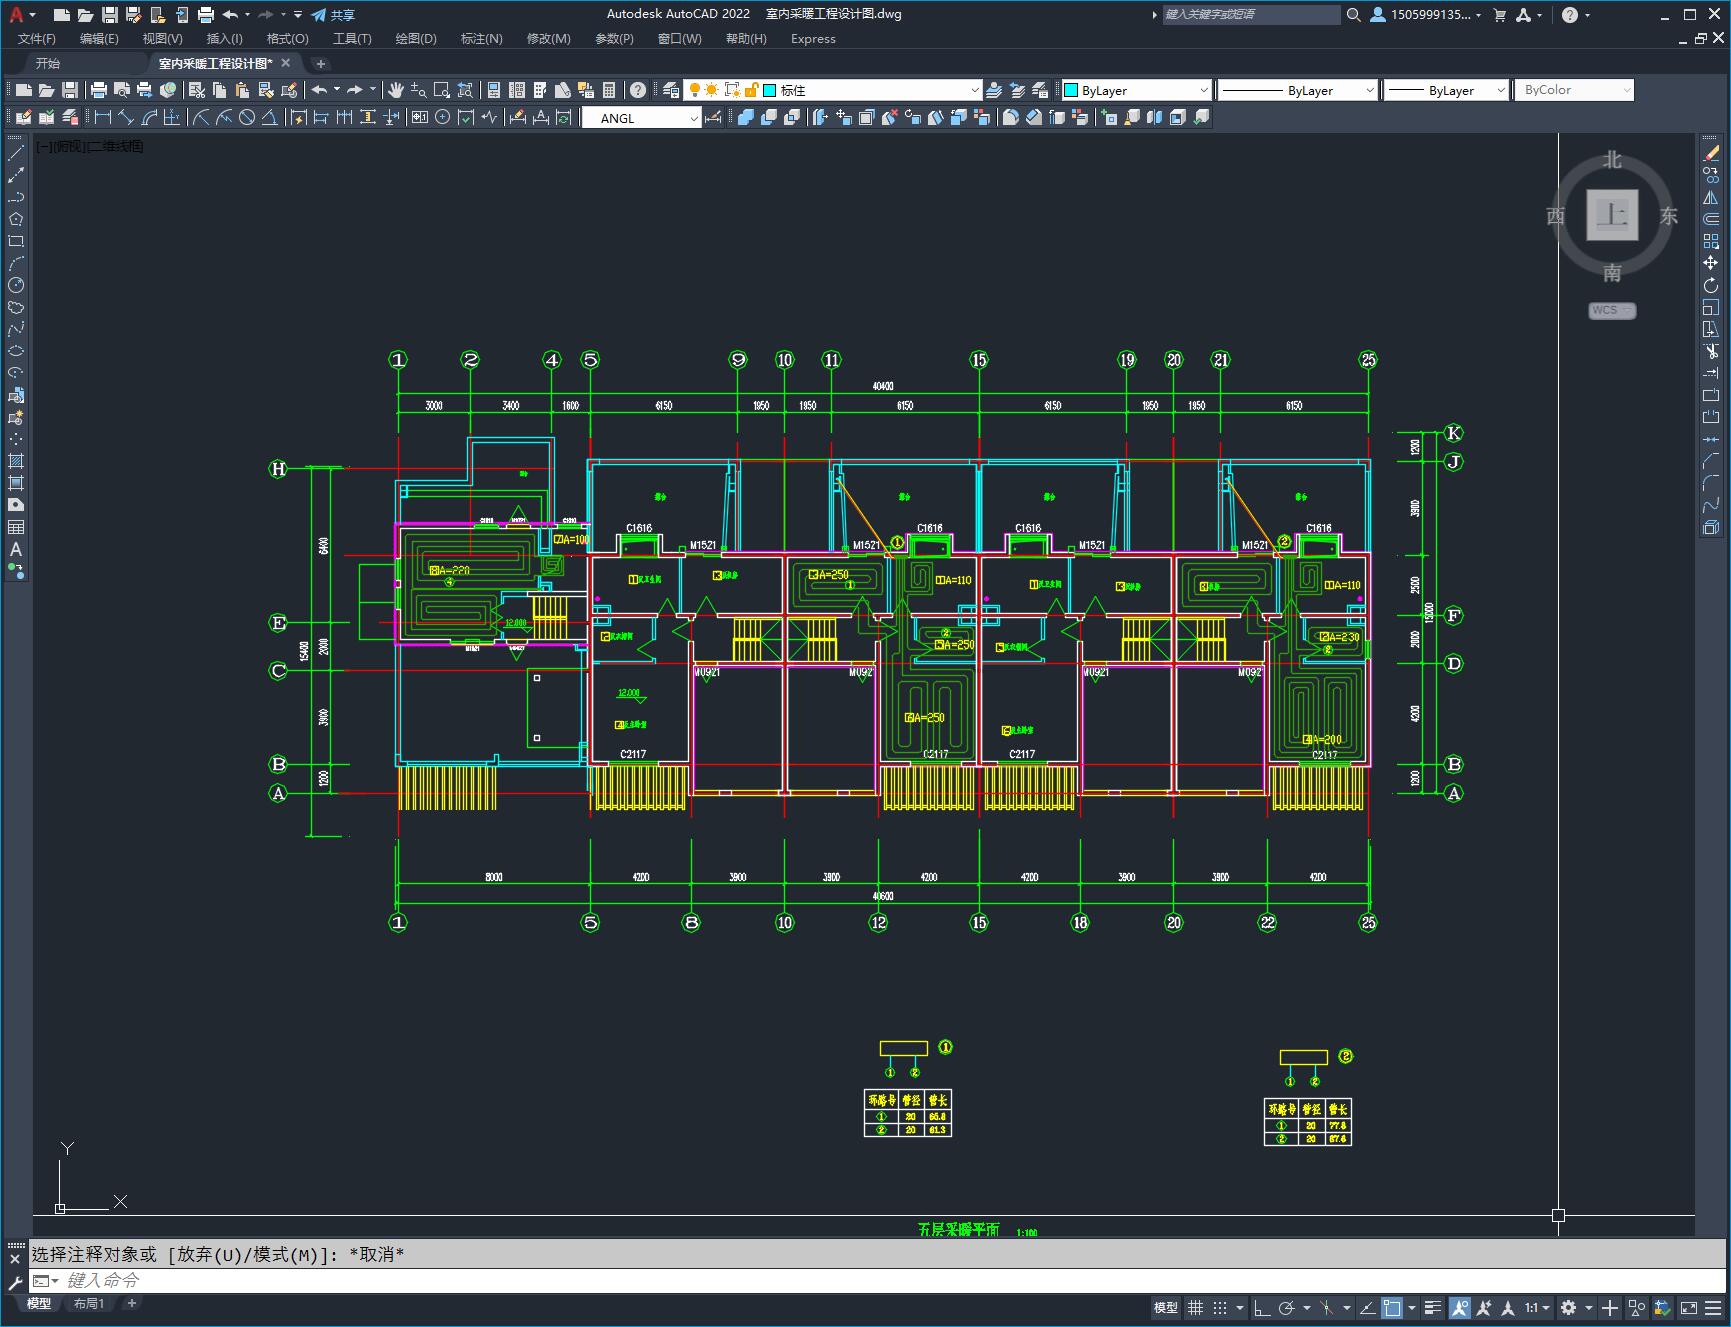Expand the user account 1505999135 dropdown
1731x1327 pixels.
(x=1426, y=15)
